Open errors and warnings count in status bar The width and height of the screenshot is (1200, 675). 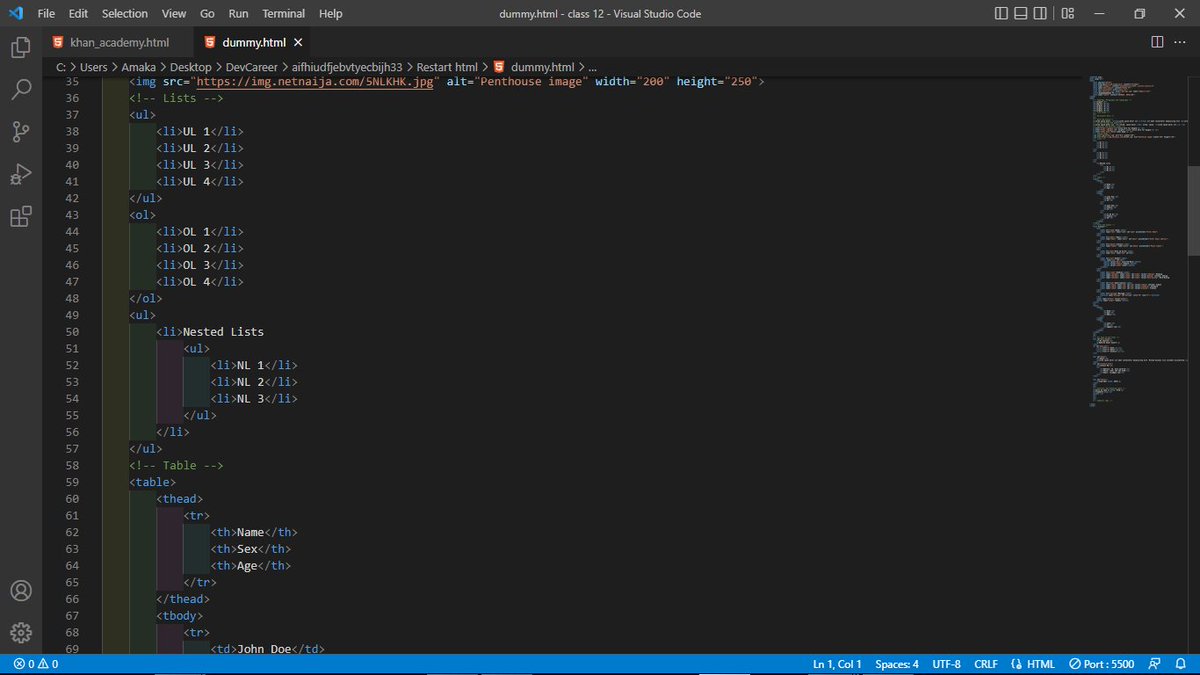coord(36,664)
